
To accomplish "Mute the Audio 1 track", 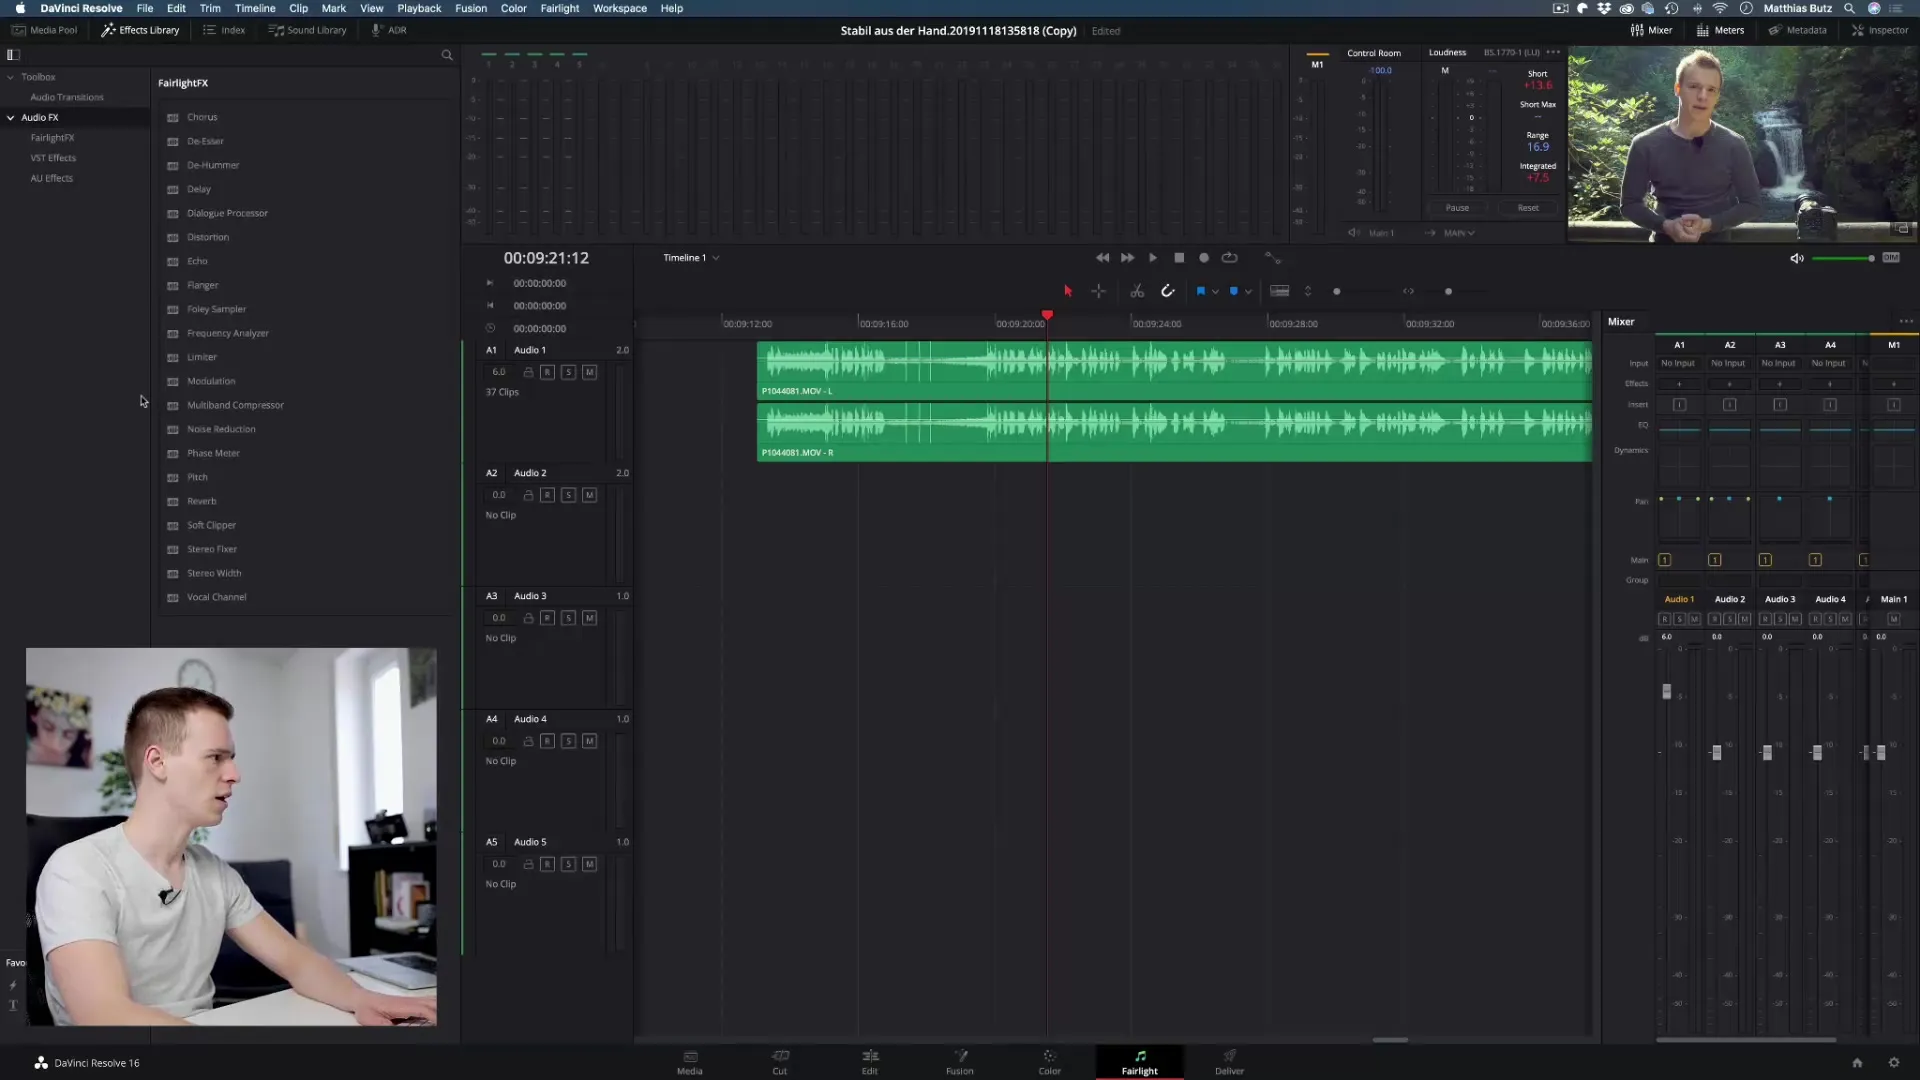I will coord(590,372).
